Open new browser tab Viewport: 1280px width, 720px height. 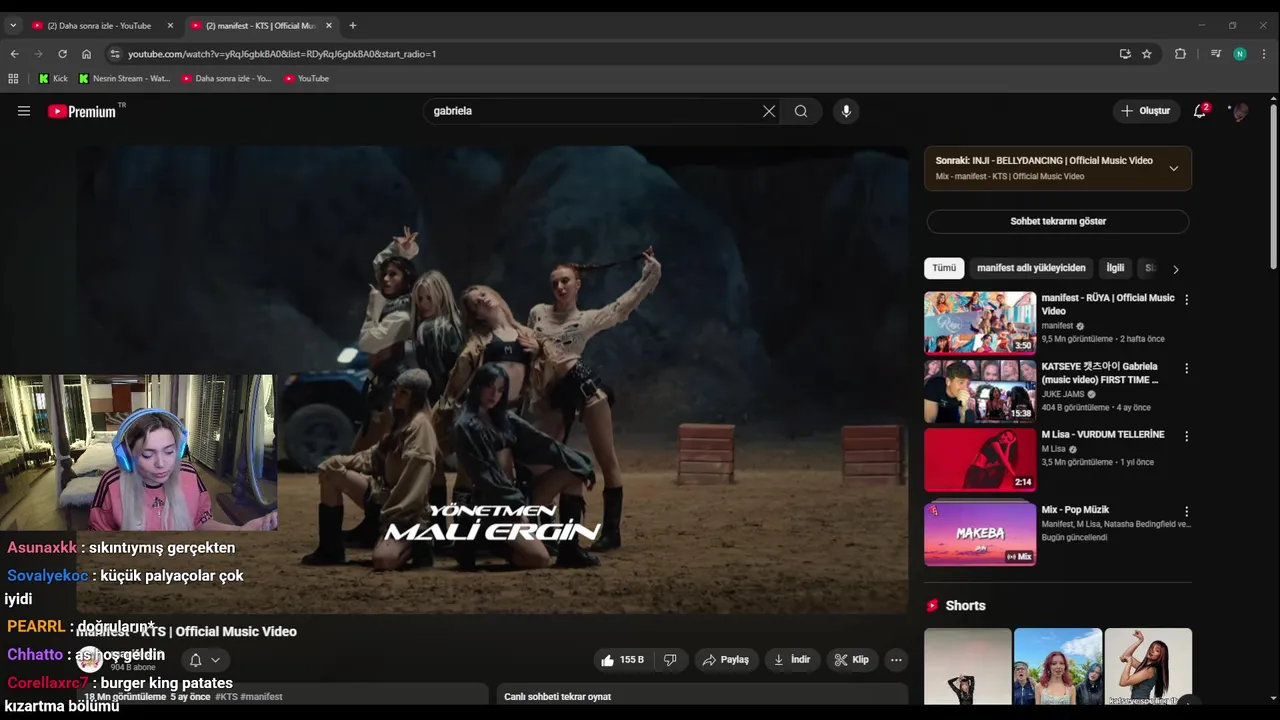click(352, 25)
